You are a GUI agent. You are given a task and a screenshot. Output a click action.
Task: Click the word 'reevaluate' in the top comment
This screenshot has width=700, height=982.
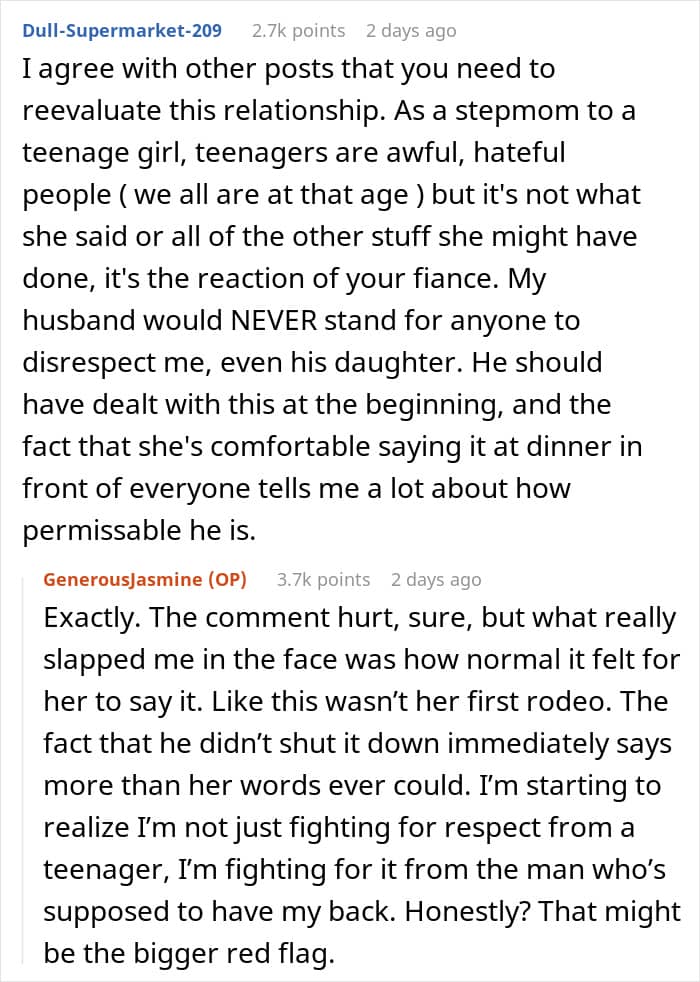[x=99, y=111]
